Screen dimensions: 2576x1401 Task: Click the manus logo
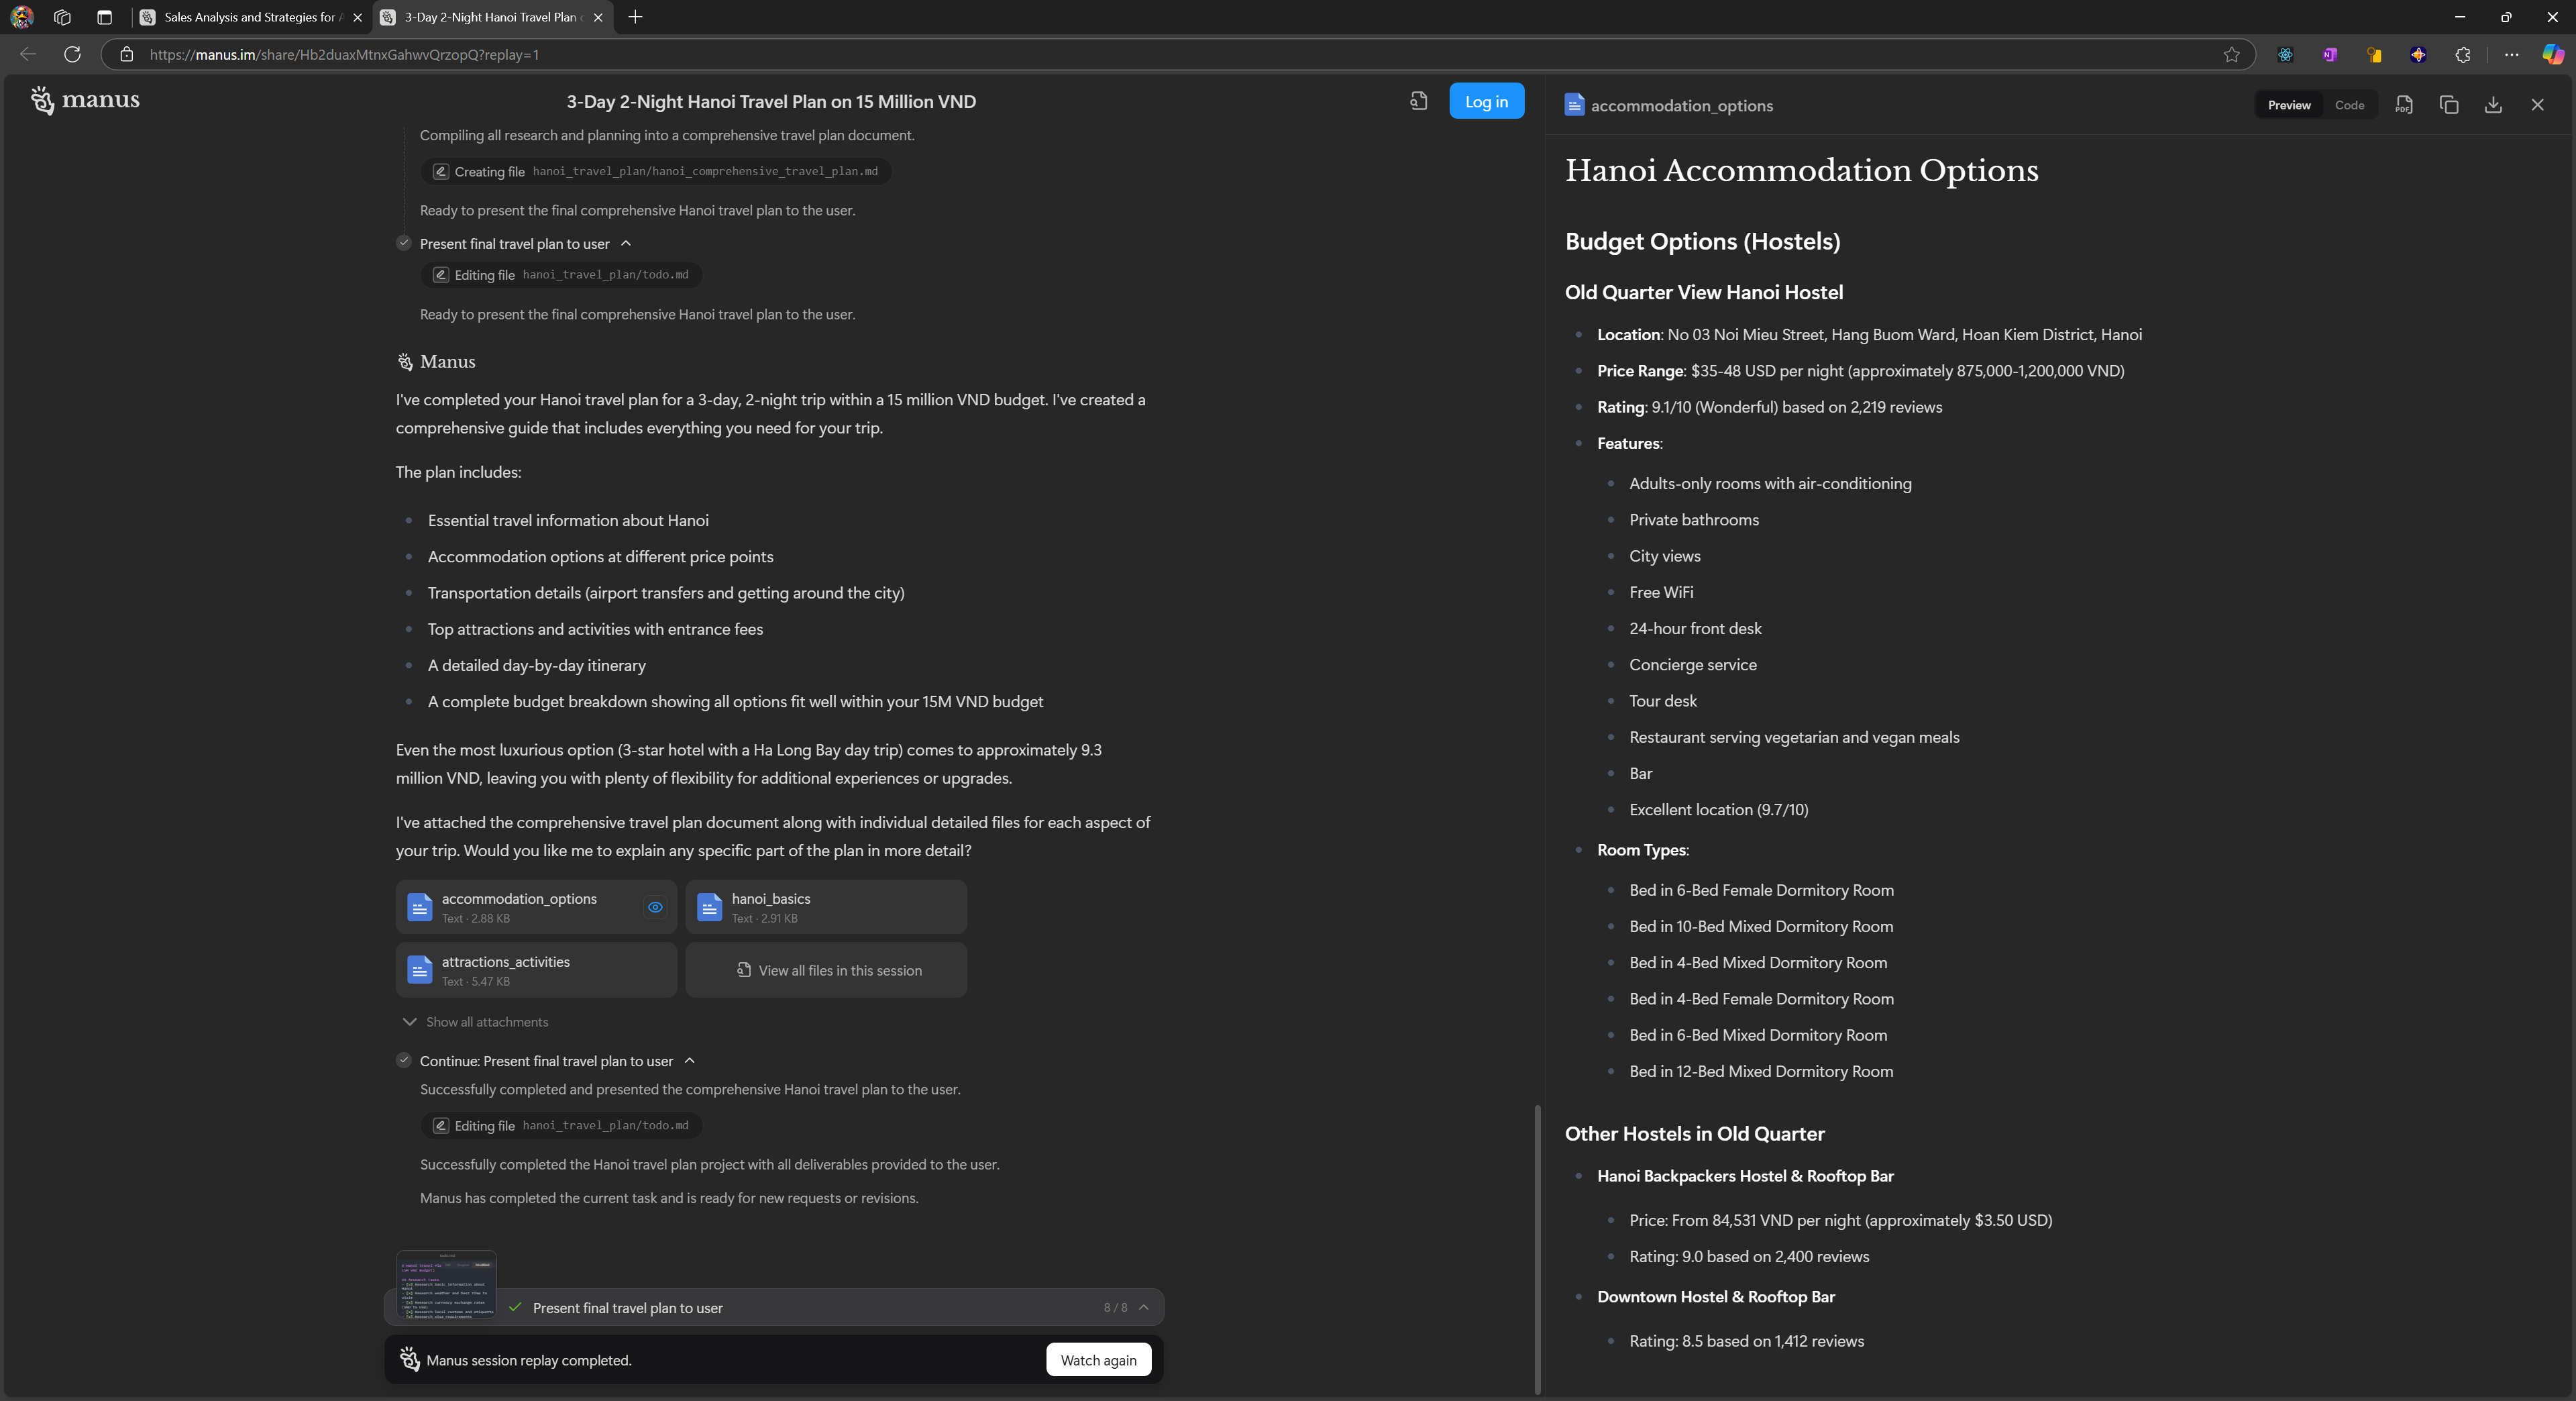85,100
